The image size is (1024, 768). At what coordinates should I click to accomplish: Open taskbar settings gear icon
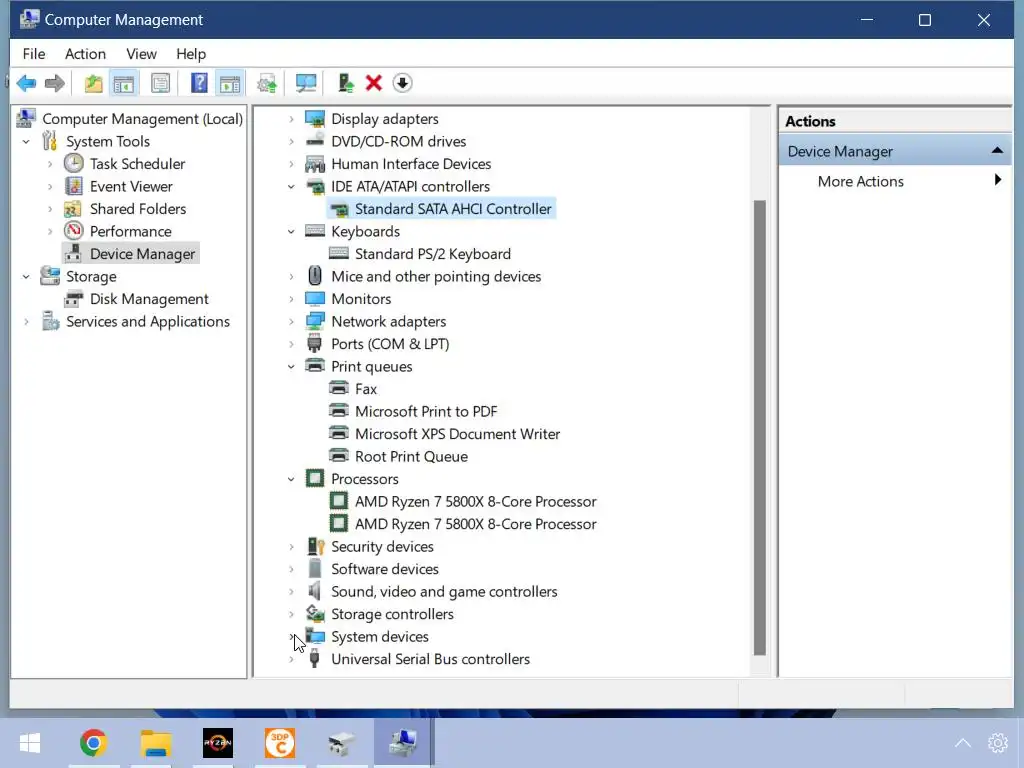997,743
